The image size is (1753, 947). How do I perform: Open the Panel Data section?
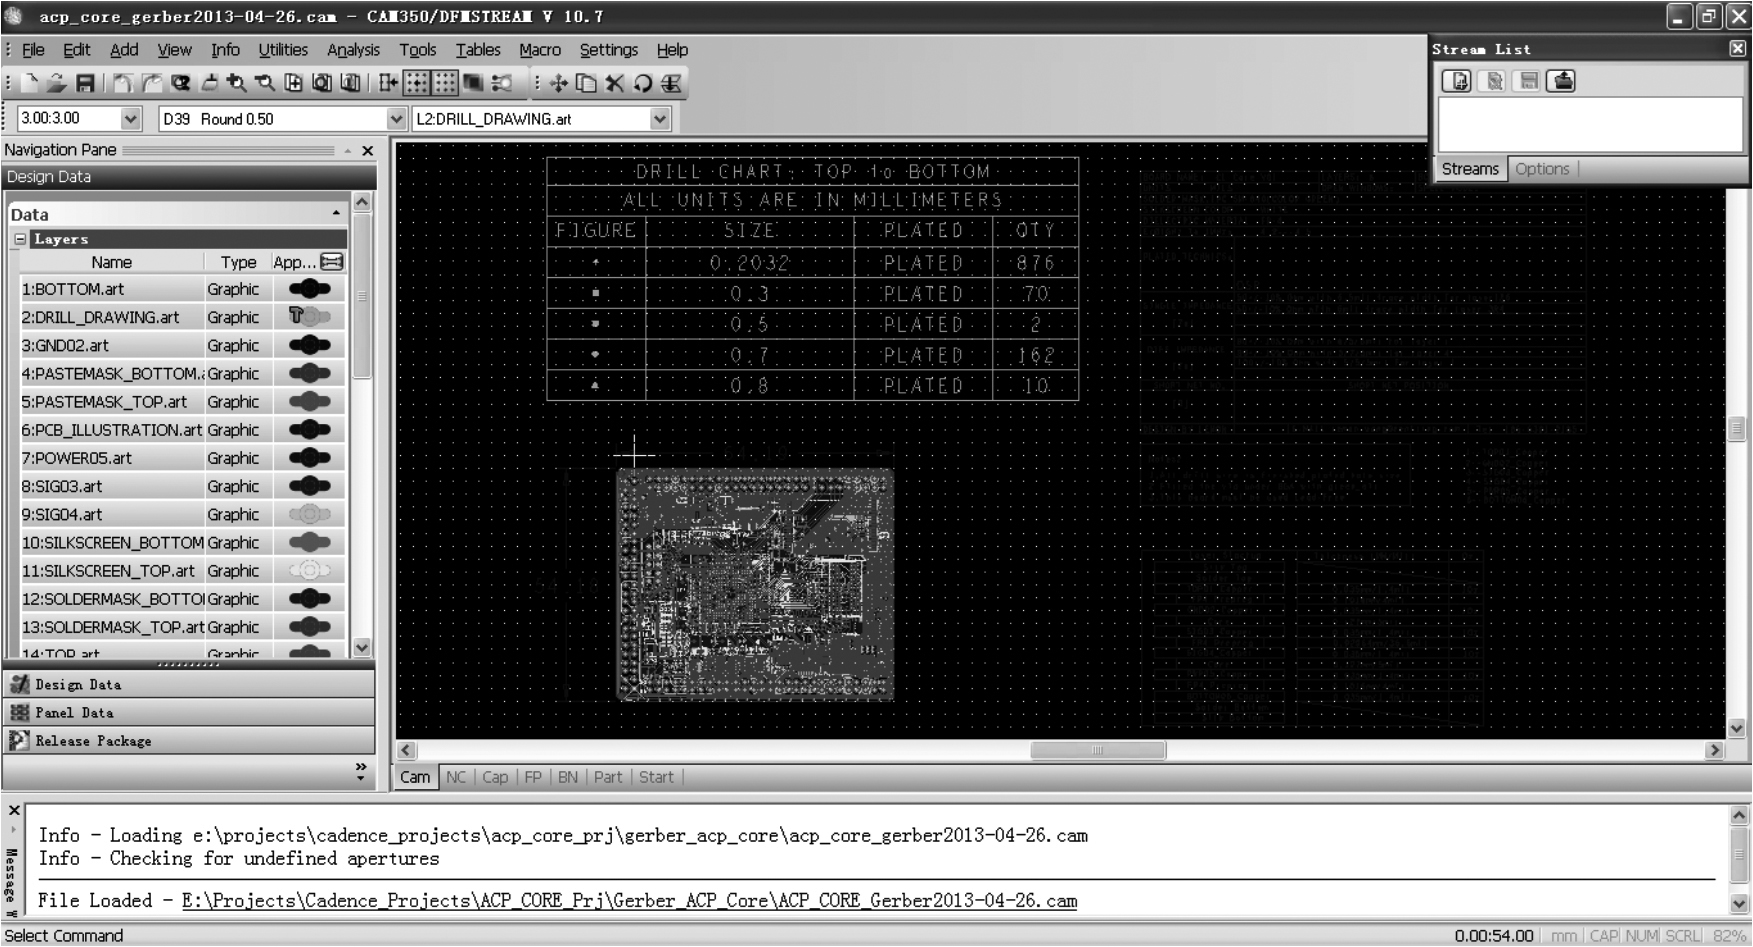point(74,713)
